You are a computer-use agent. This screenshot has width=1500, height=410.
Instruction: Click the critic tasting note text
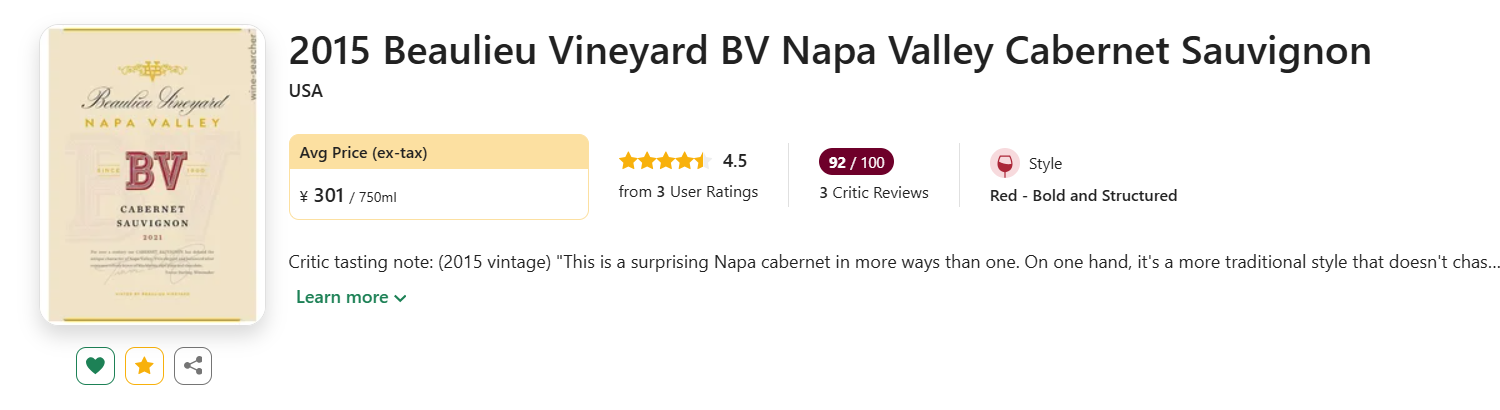click(894, 264)
